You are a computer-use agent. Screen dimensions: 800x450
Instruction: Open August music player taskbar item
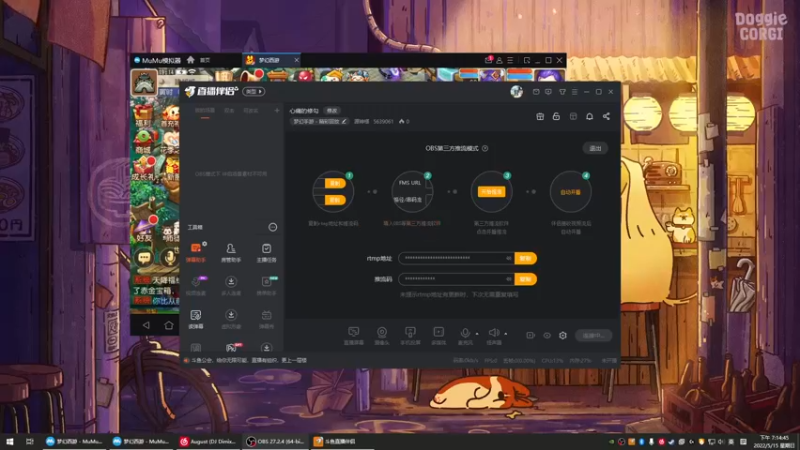(x=208, y=441)
